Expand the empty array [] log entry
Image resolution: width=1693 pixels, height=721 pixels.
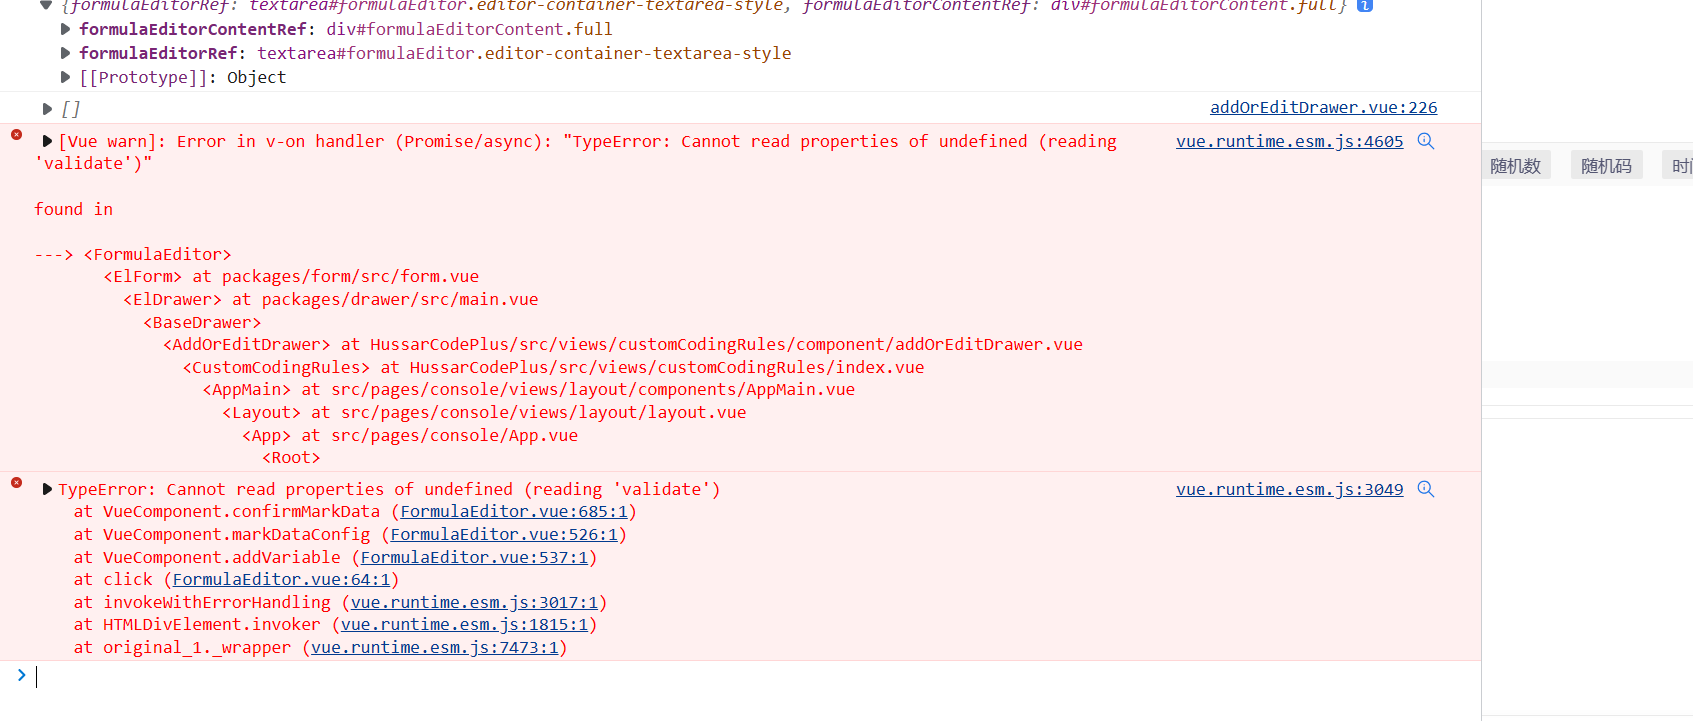[x=47, y=109]
